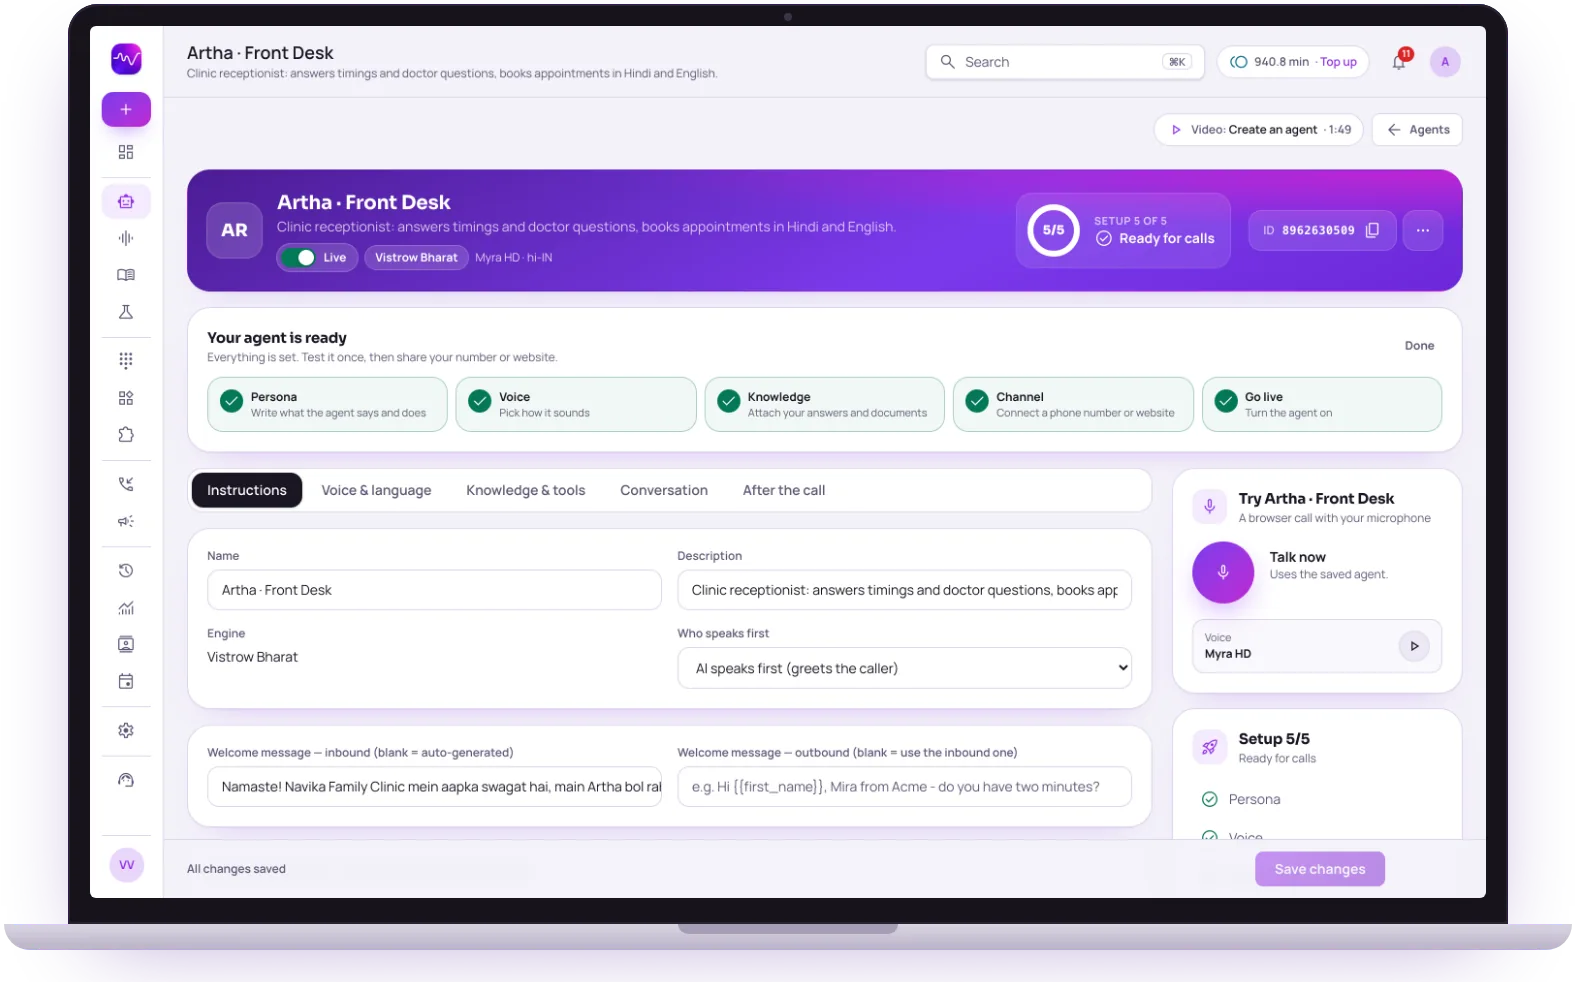Go back via the Agents button
Screen dimensions: 1576x982
(1417, 130)
